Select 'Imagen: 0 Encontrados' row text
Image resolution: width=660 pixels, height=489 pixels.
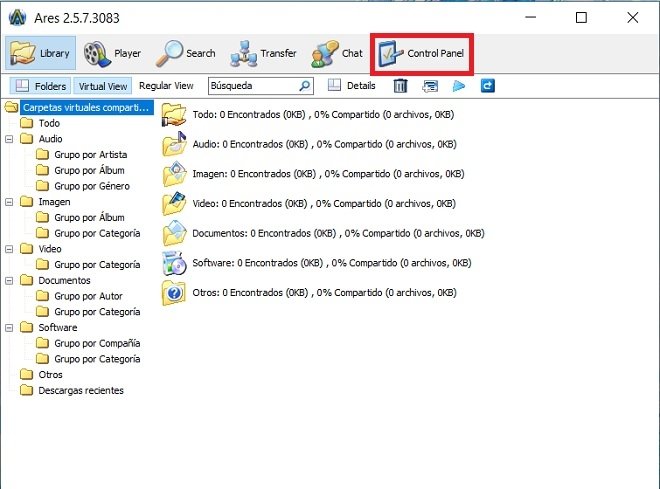(328, 174)
